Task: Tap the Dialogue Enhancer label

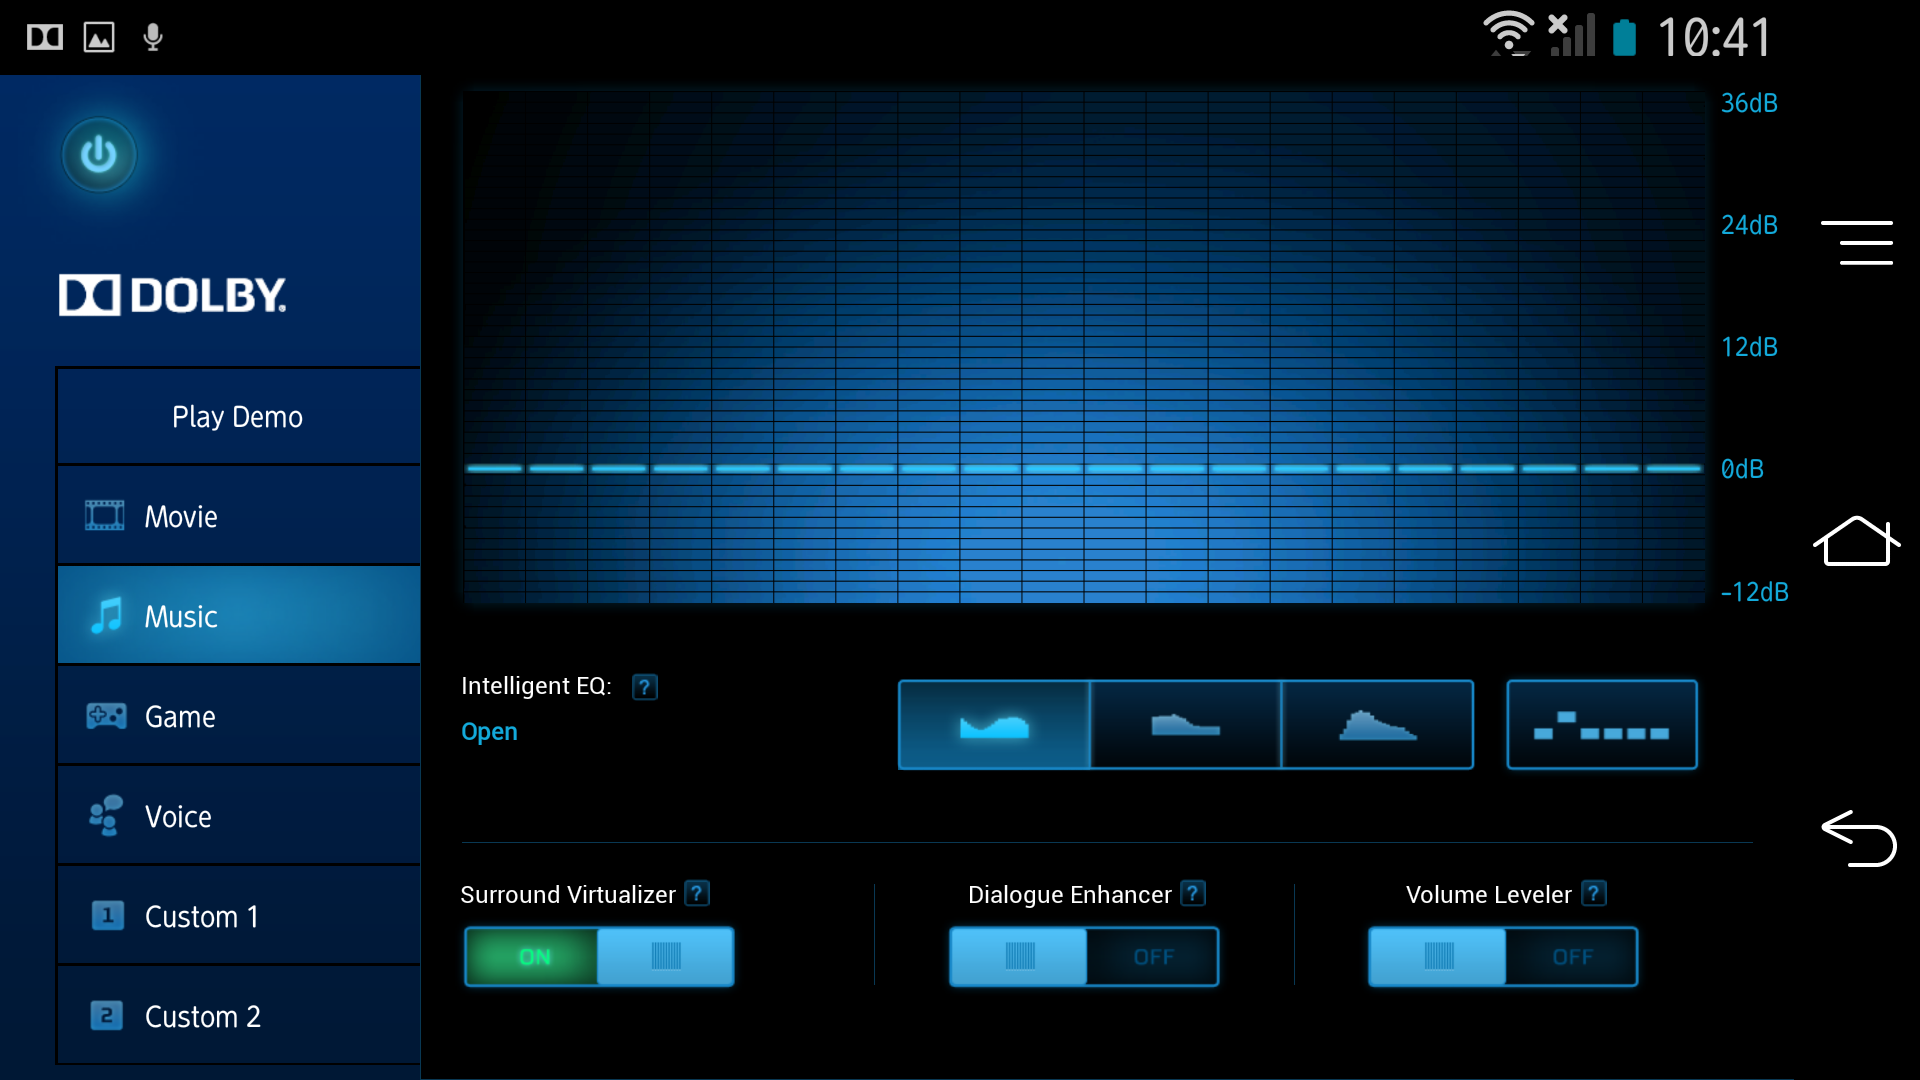Action: 1070,895
